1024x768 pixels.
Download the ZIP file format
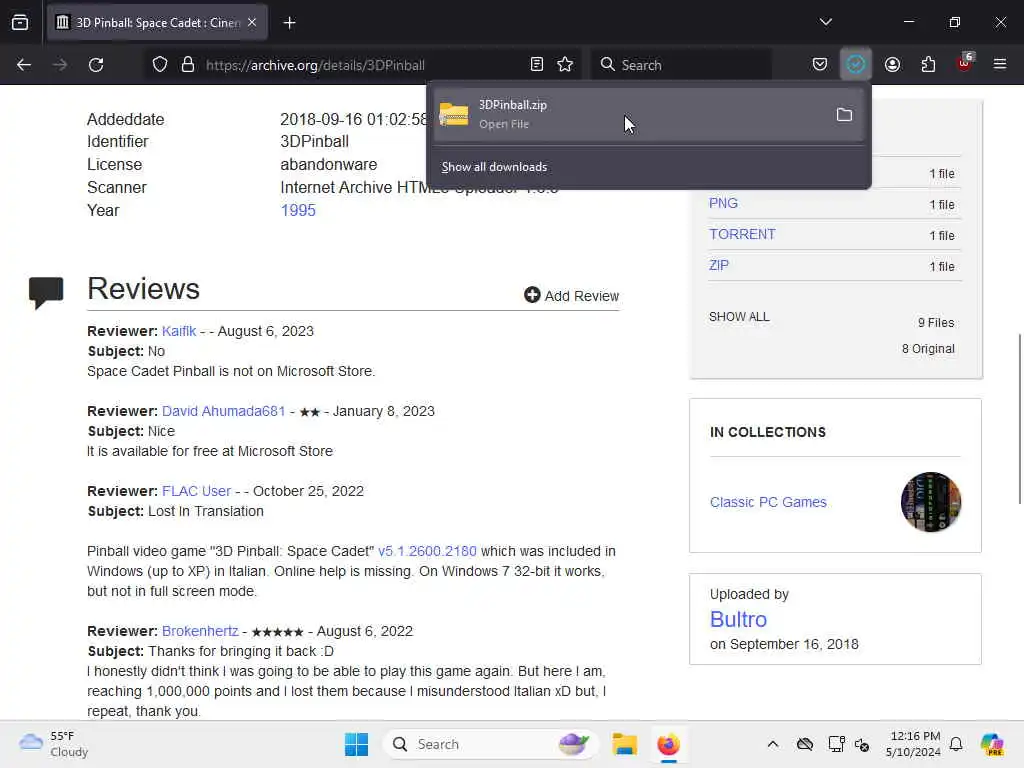click(x=719, y=265)
